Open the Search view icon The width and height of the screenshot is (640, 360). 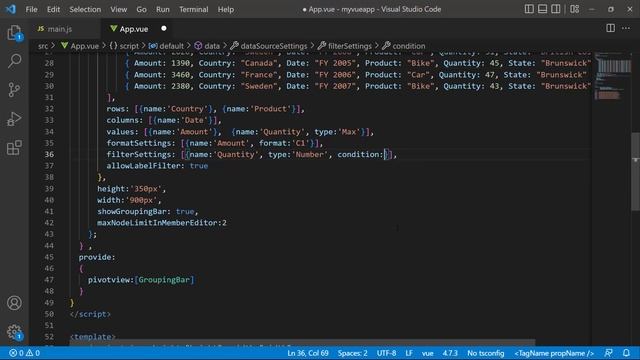tap(14, 61)
